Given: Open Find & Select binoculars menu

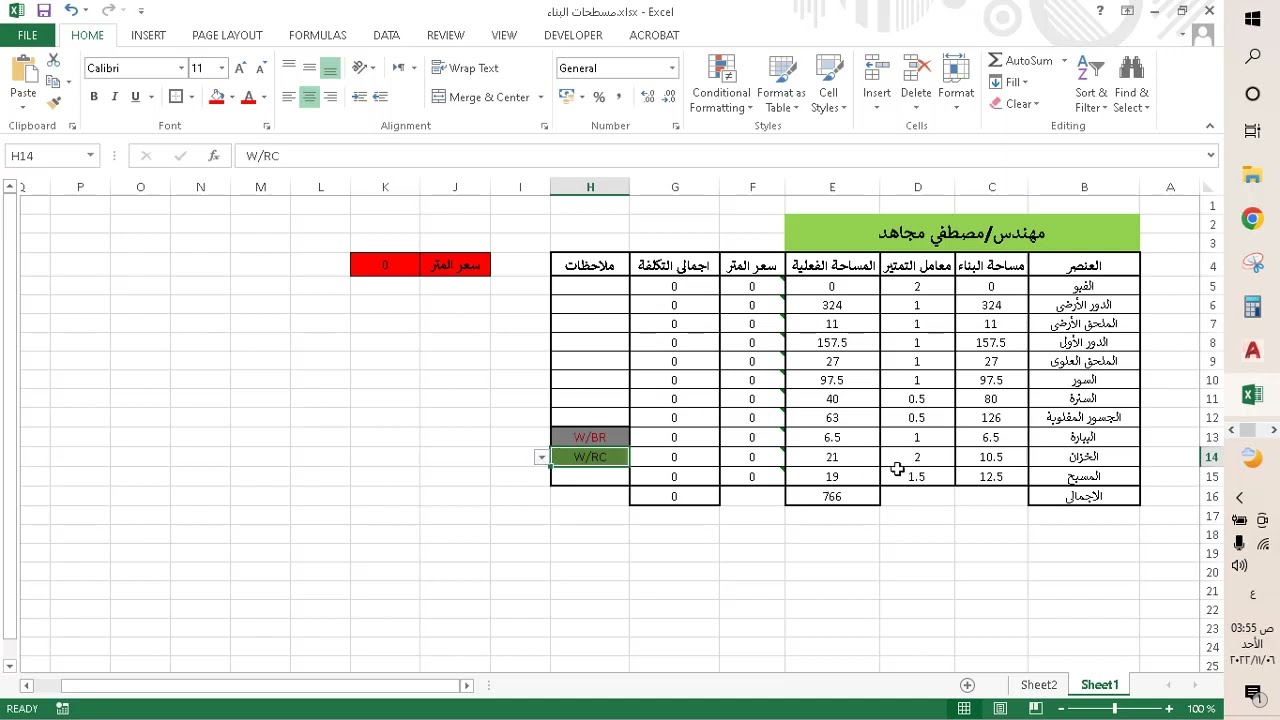Looking at the screenshot, I should pos(1131,84).
